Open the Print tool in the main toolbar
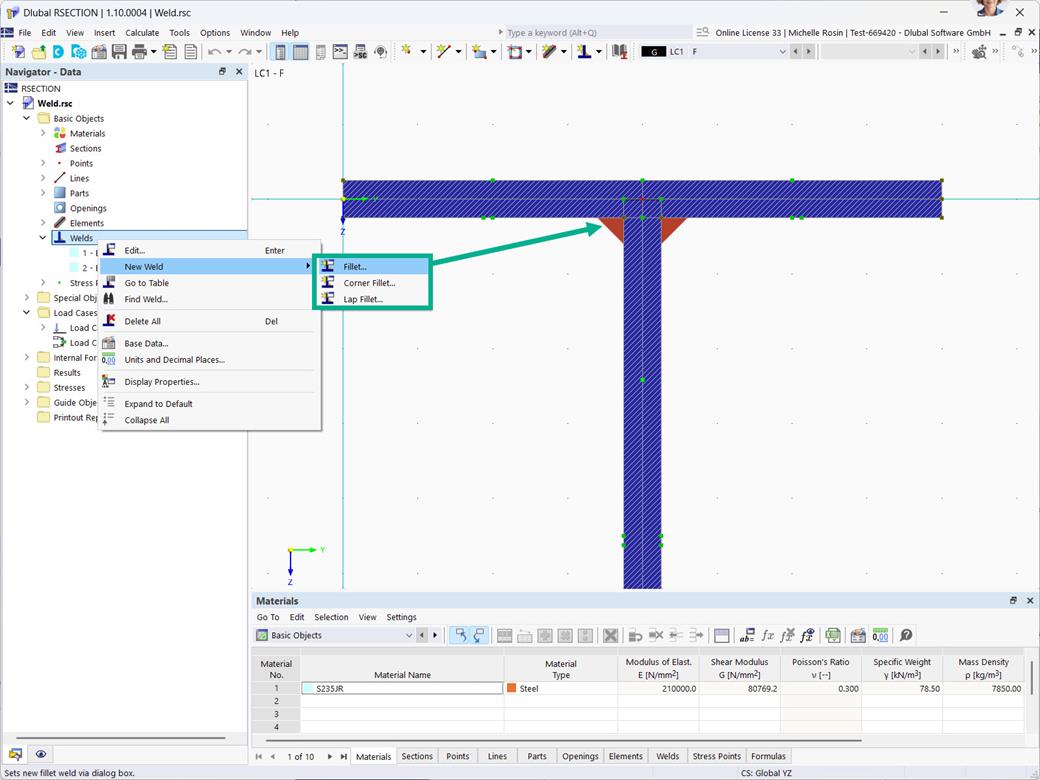Screen dimensions: 1040x780 [138, 51]
